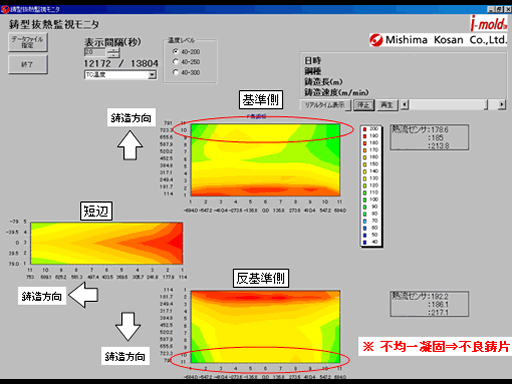The height and width of the screenshot is (384, 512).
Task: Click the 140 legend color swatch
Action: point(365,171)
